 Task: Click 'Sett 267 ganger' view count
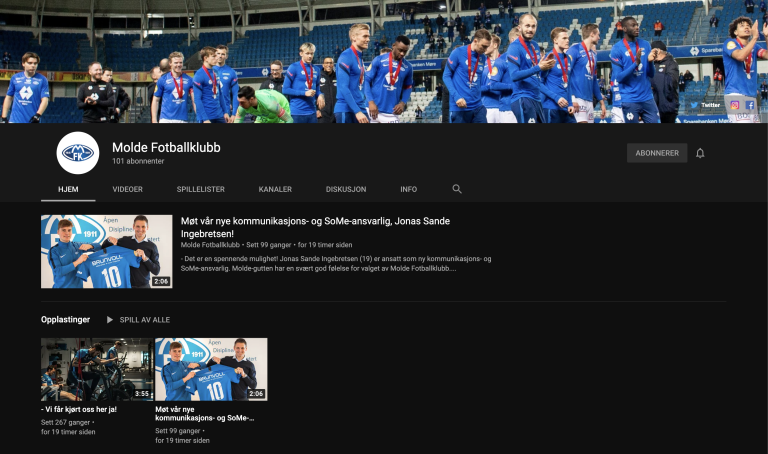pyautogui.click(x=66, y=422)
